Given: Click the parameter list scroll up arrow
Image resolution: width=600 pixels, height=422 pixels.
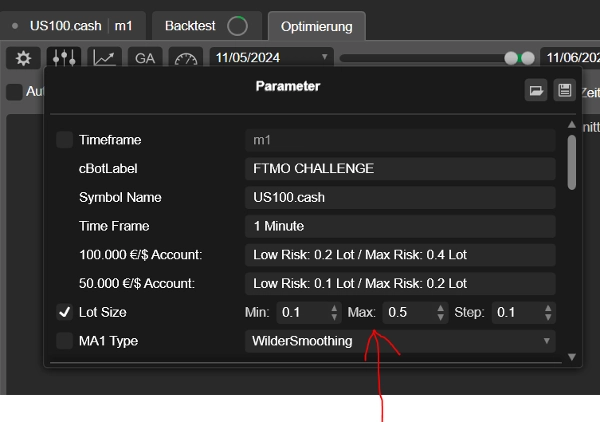Looking at the screenshot, I should 572,124.
